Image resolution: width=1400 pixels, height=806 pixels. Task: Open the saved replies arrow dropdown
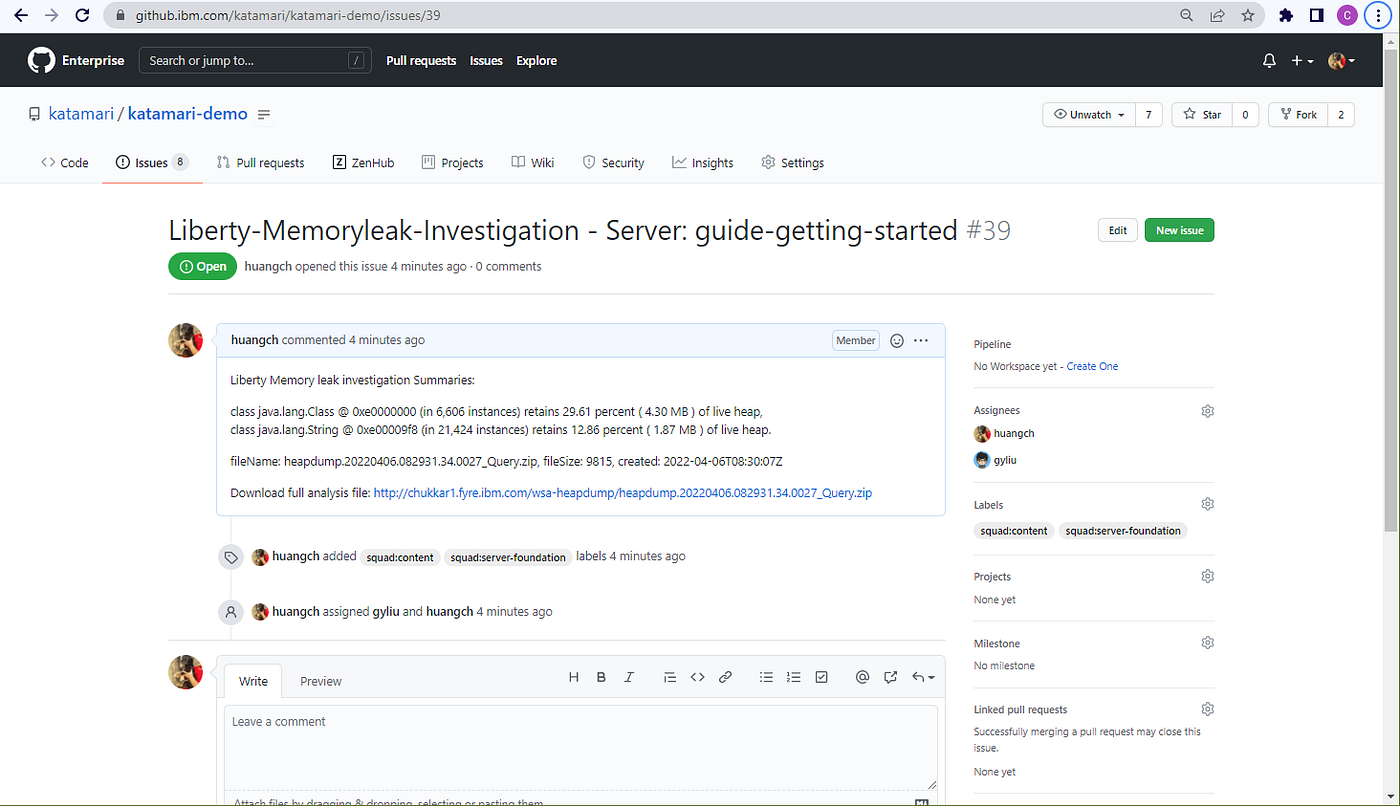(x=923, y=677)
